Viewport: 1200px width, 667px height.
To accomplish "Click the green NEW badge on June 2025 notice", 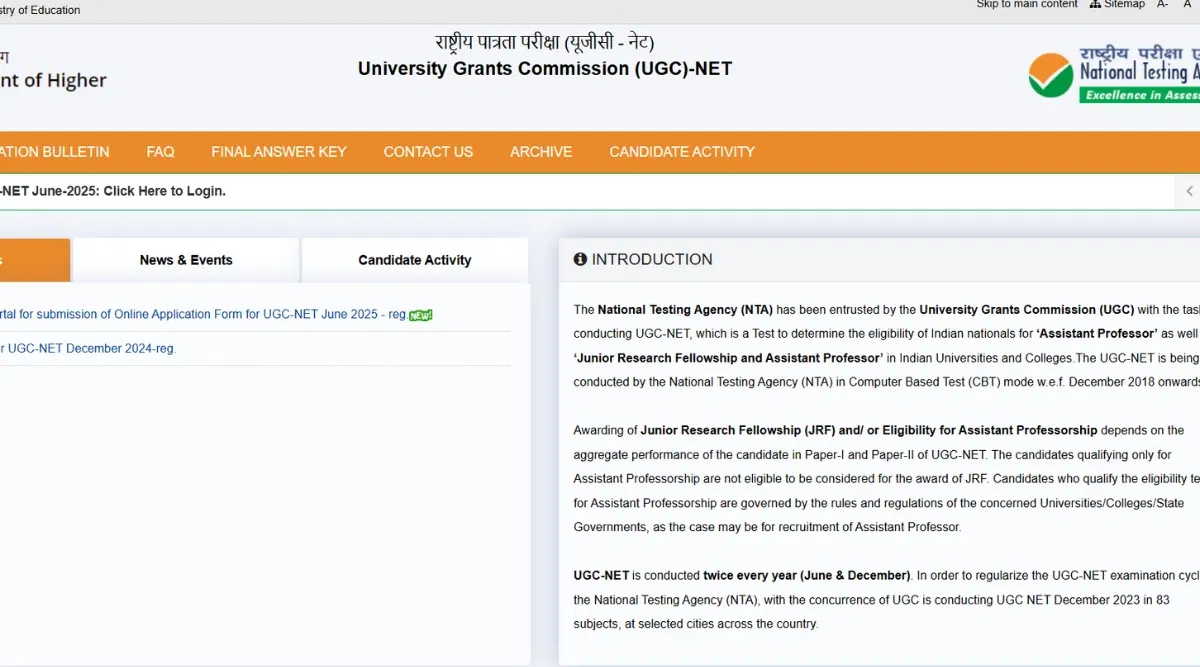I will [421, 315].
